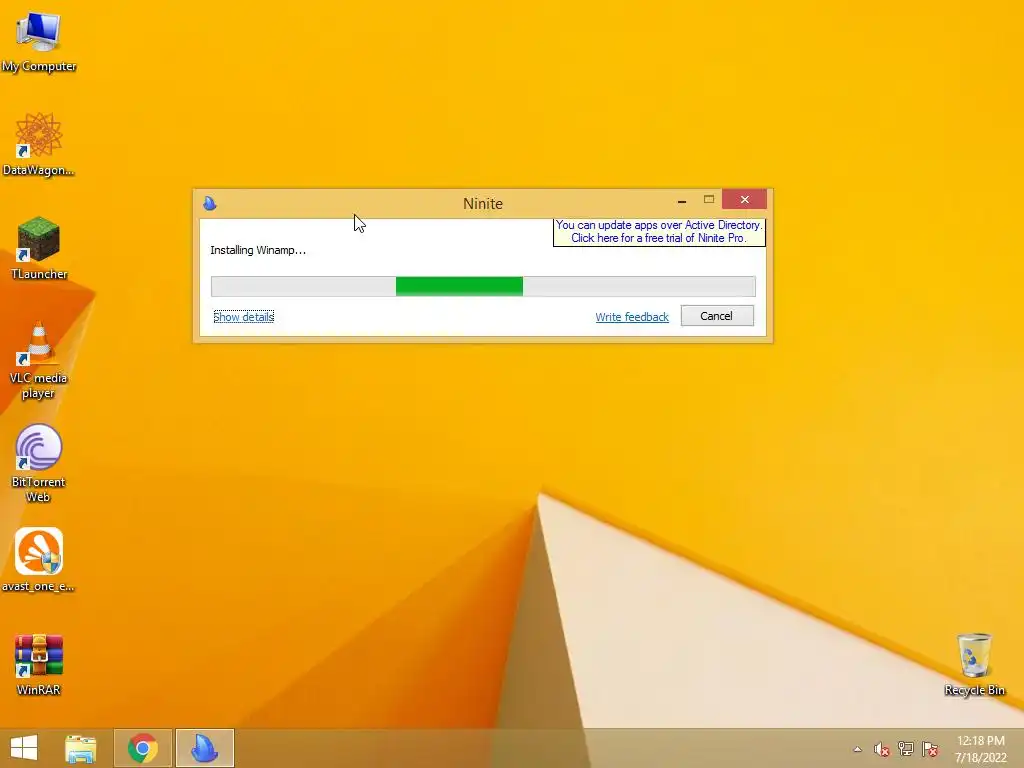
Task: Close the Ninite window
Action: pos(744,200)
